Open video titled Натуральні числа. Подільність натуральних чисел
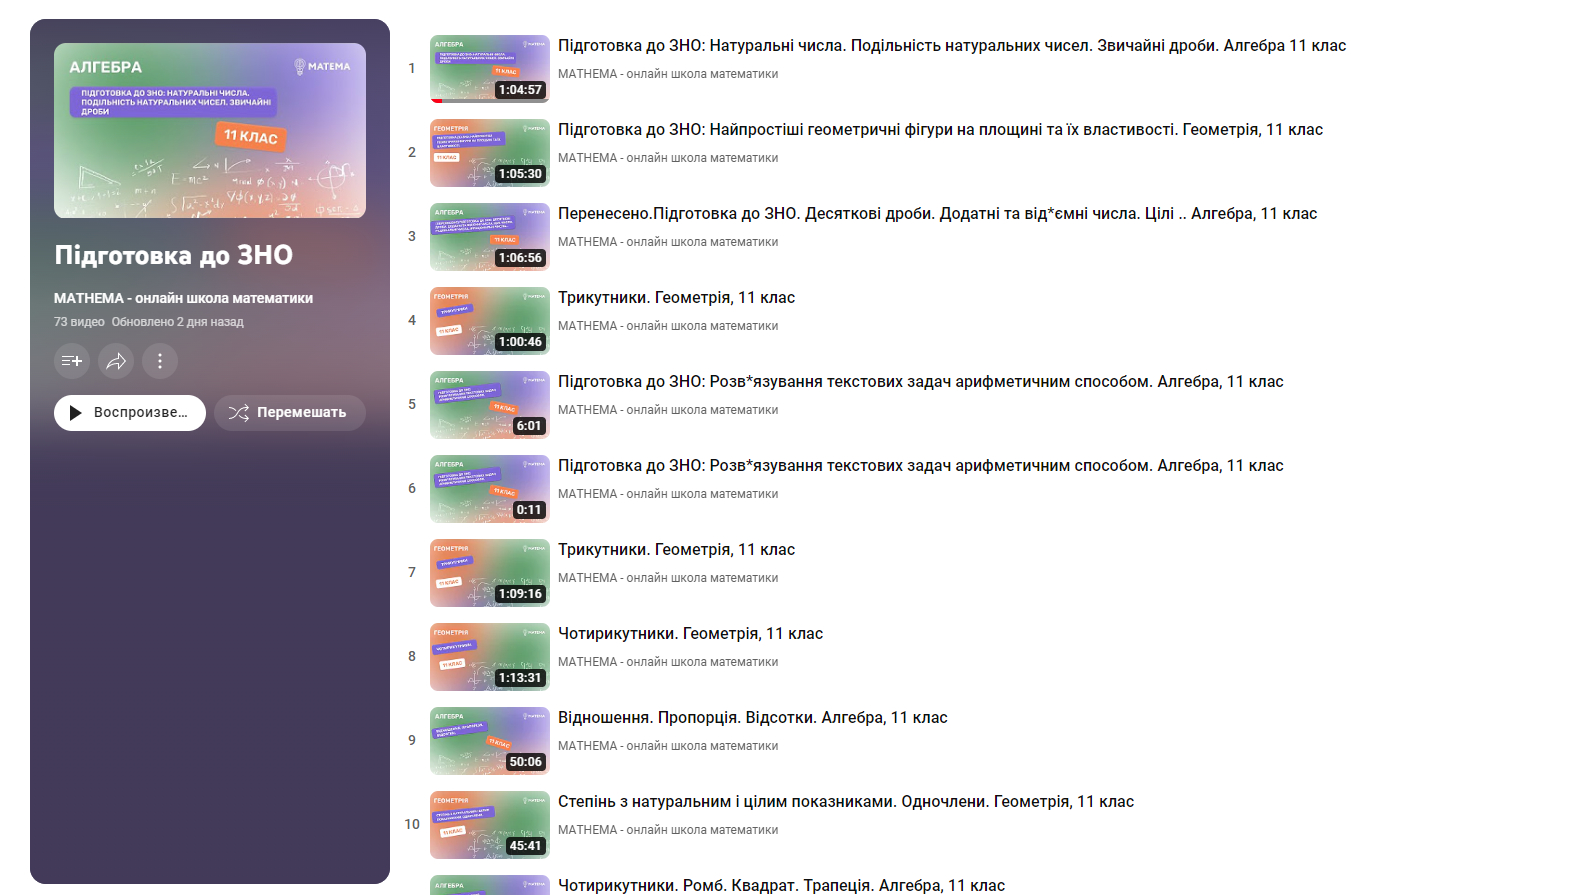 [x=952, y=46]
